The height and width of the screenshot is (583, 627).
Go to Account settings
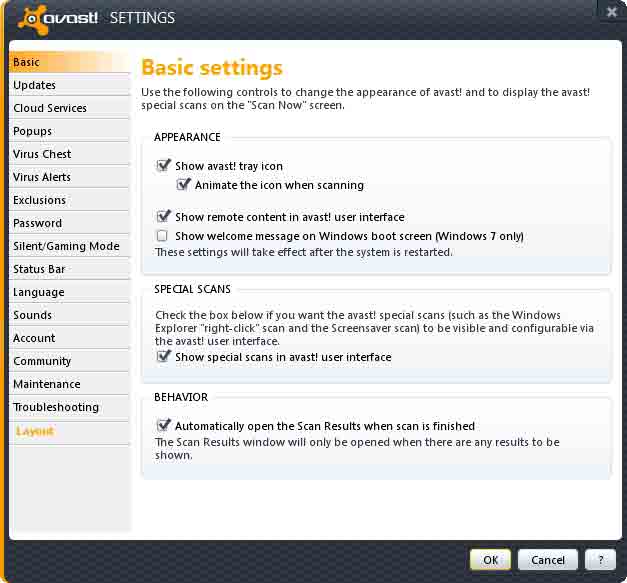tap(69, 338)
